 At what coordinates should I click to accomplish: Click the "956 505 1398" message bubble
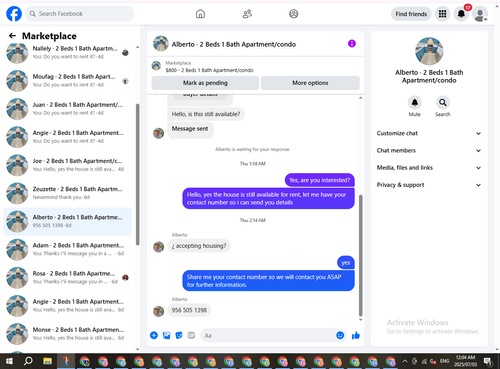click(189, 310)
